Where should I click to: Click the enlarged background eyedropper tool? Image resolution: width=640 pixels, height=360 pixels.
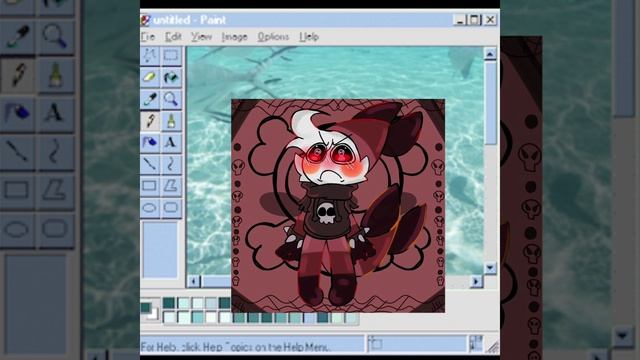[x=17, y=37]
